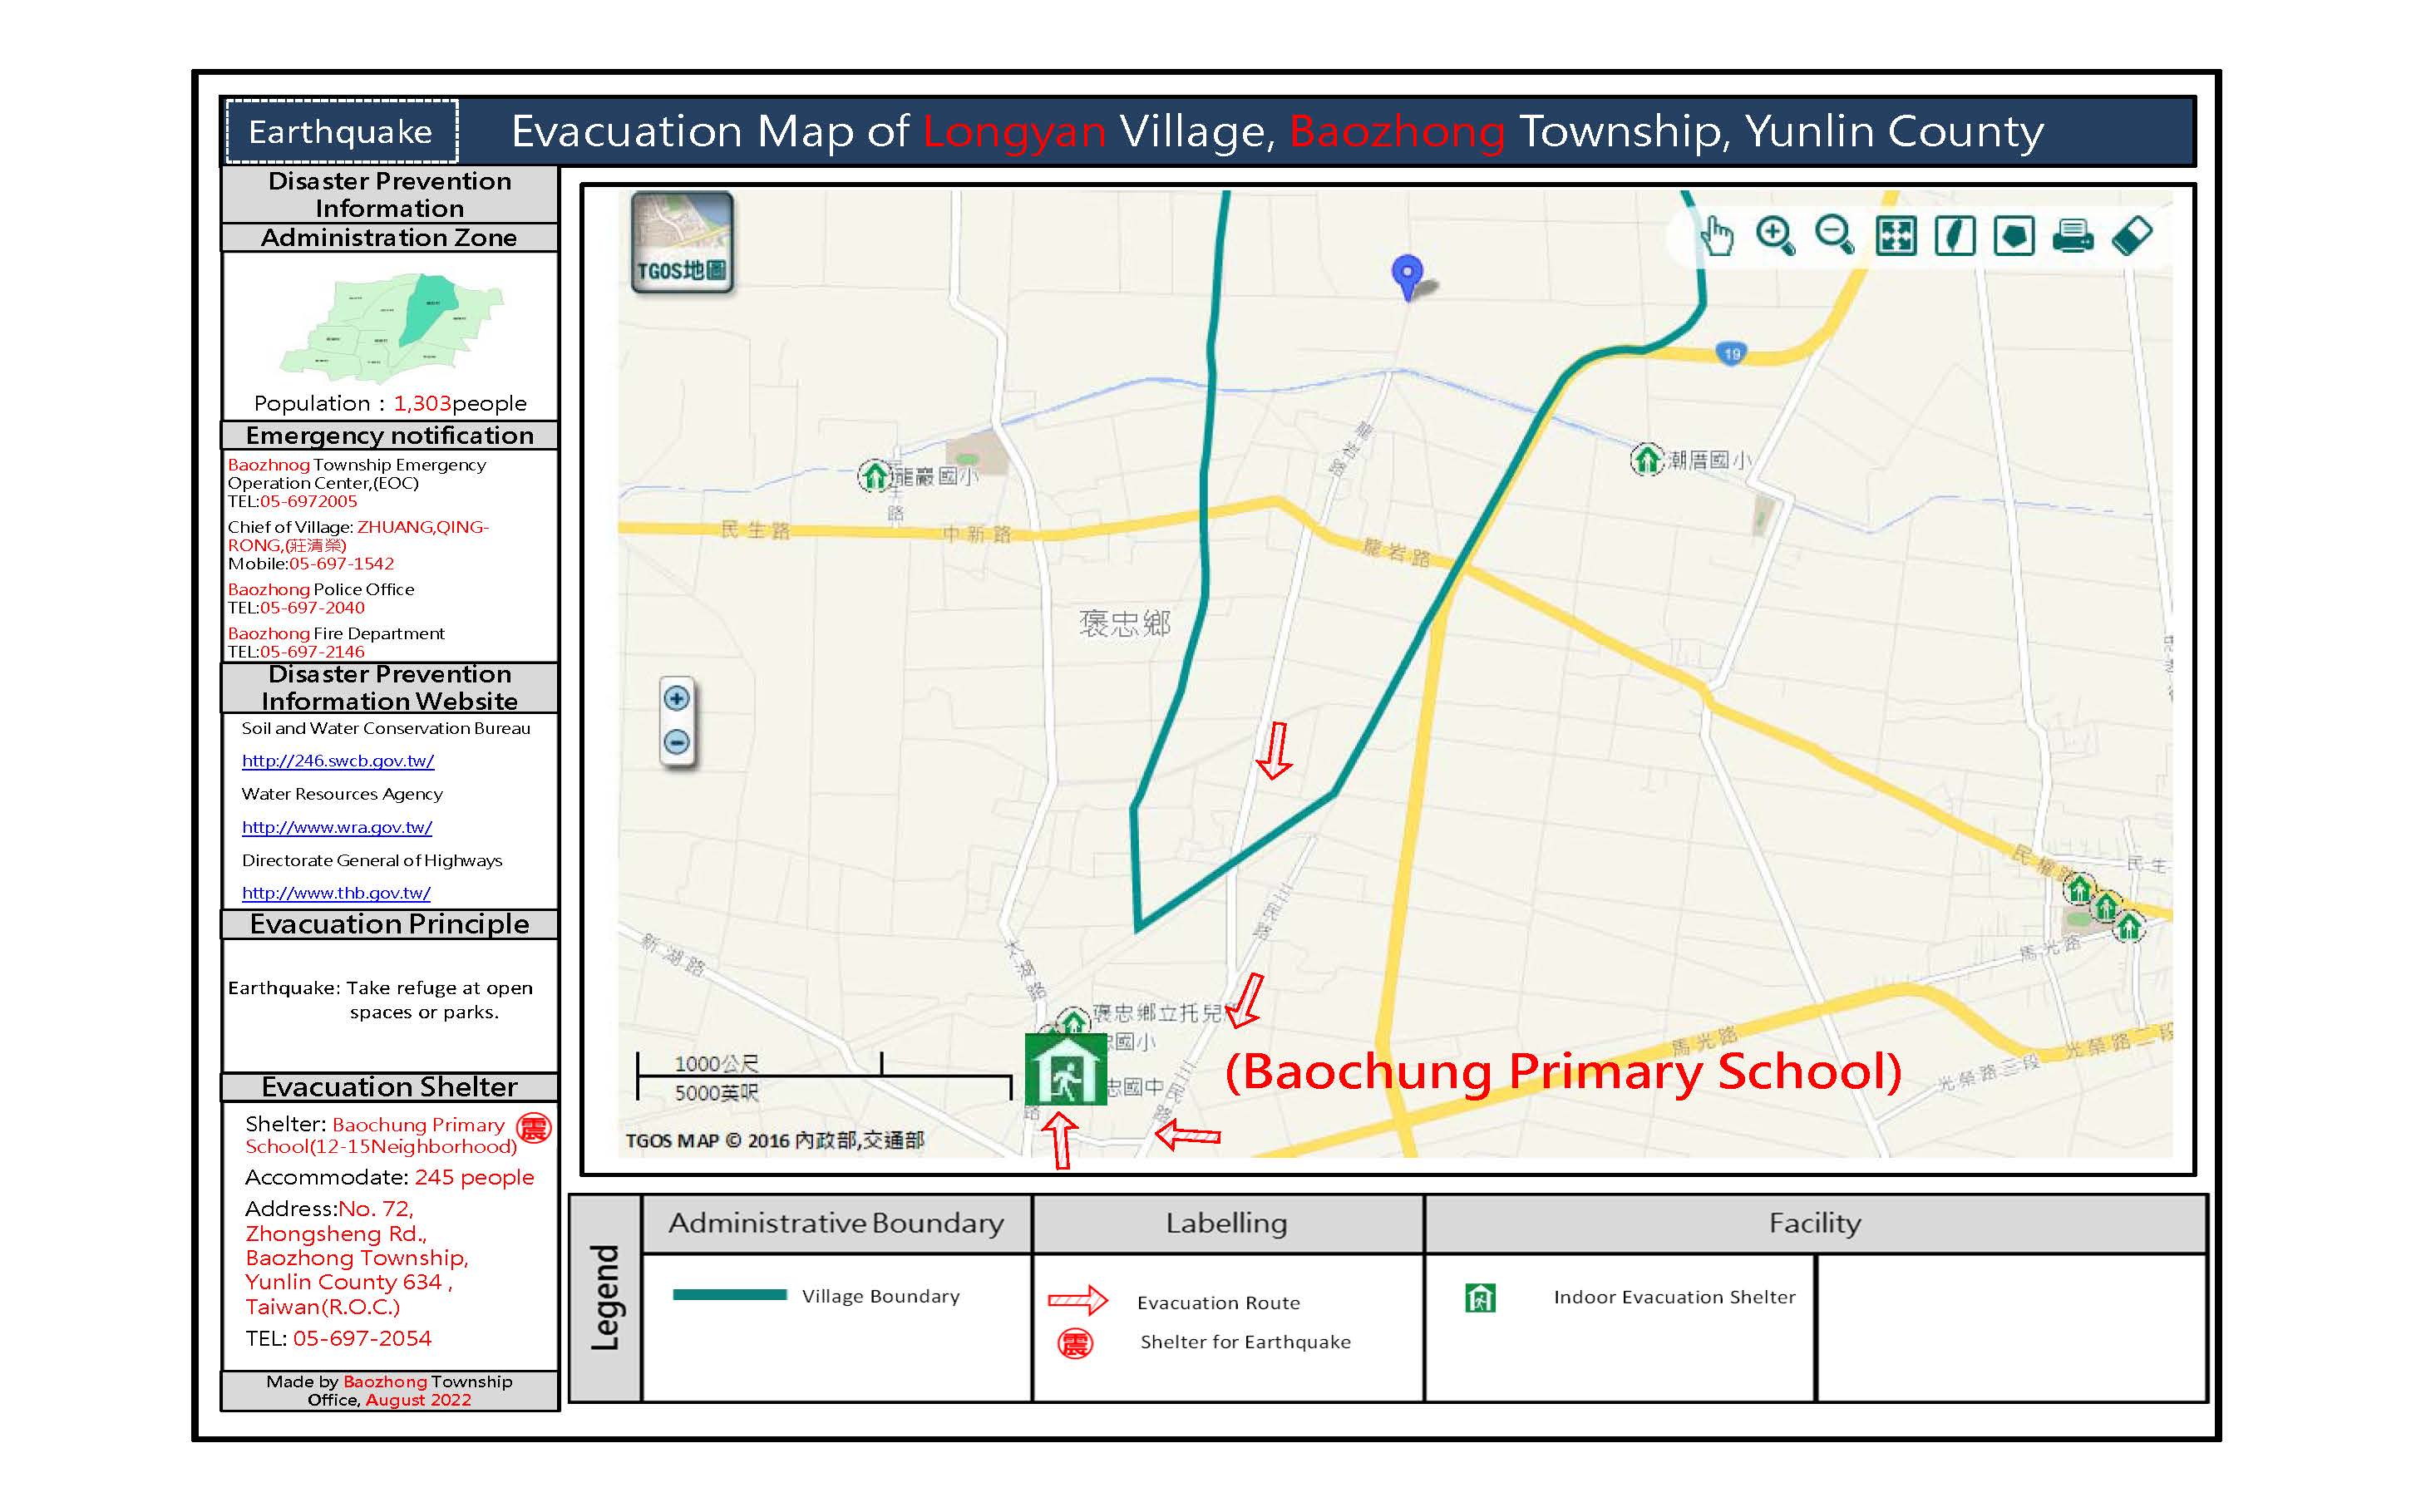Click the Taiwan island overview icon
Screen dimensions: 2421x1512
[x=1955, y=237]
